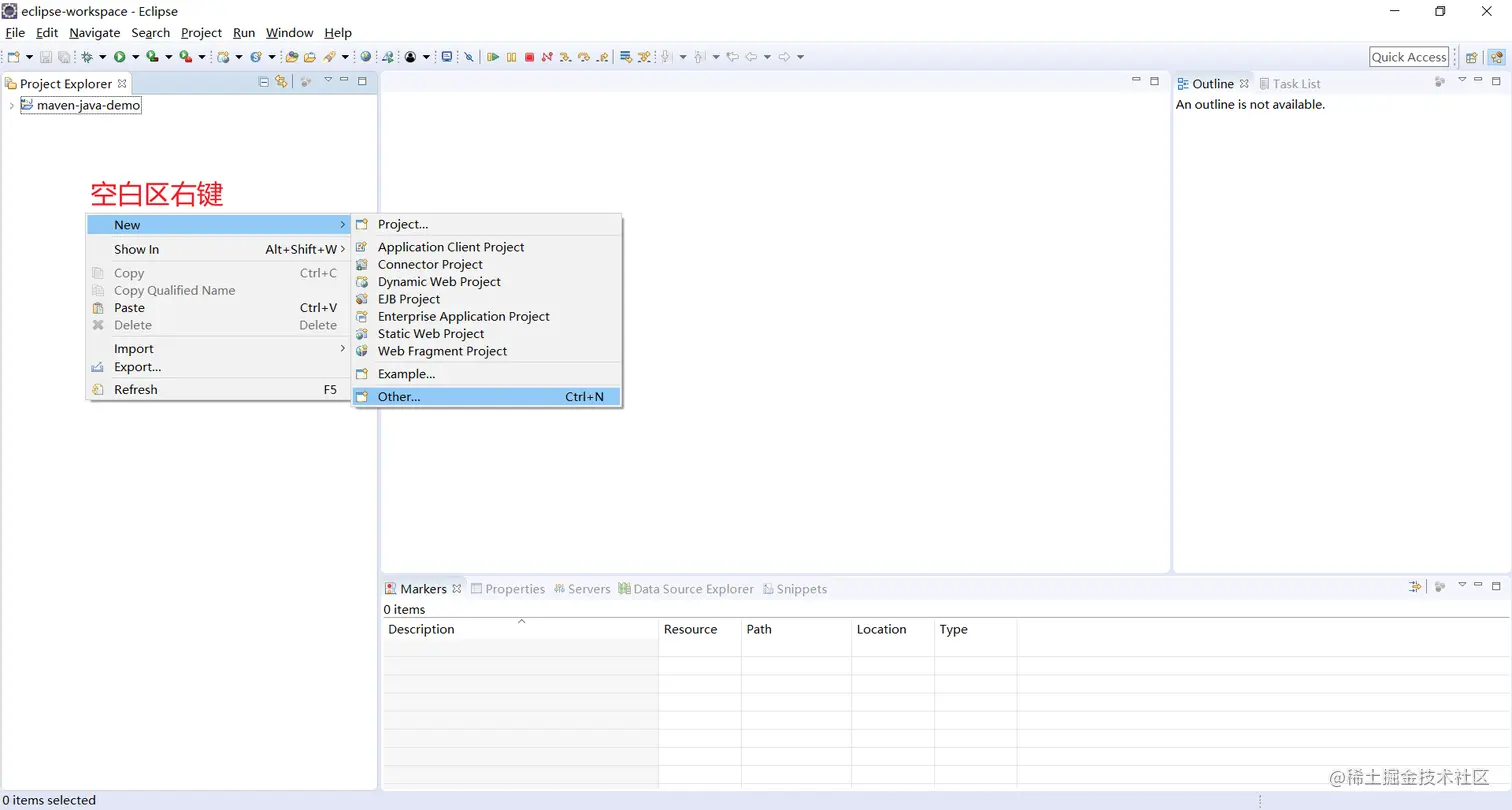Click Import in the context menu
Image resolution: width=1512 pixels, height=810 pixels.
218,349
